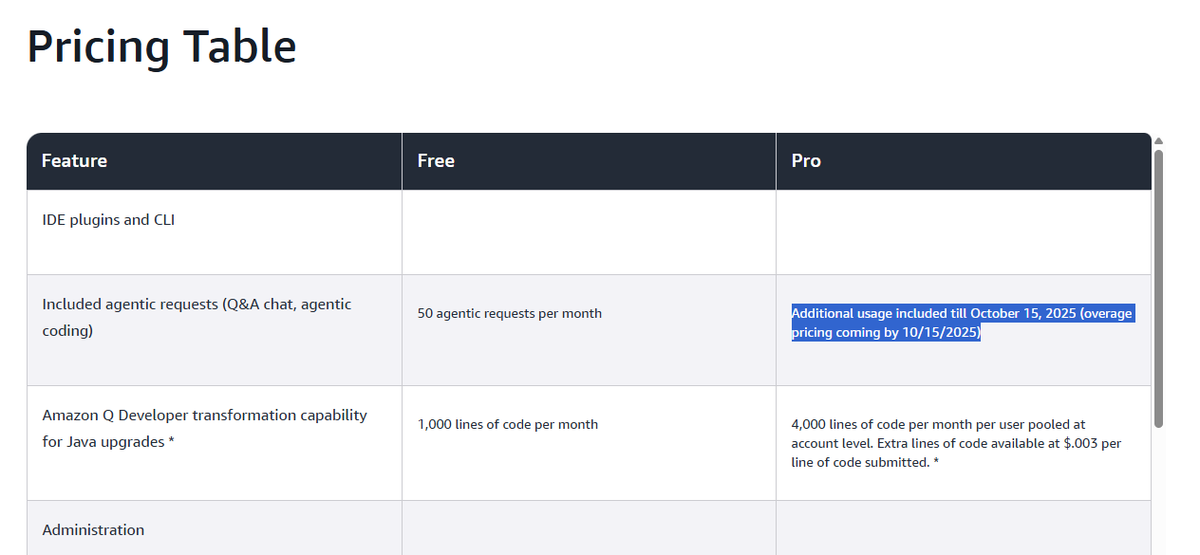
Task: Click the Administration row label
Action: point(93,530)
